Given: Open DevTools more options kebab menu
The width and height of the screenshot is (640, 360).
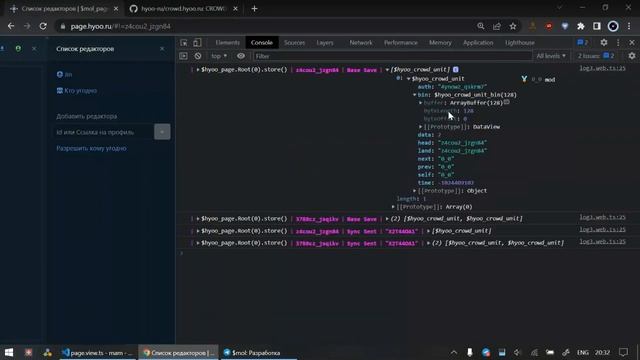Looking at the screenshot, I should 618,42.
